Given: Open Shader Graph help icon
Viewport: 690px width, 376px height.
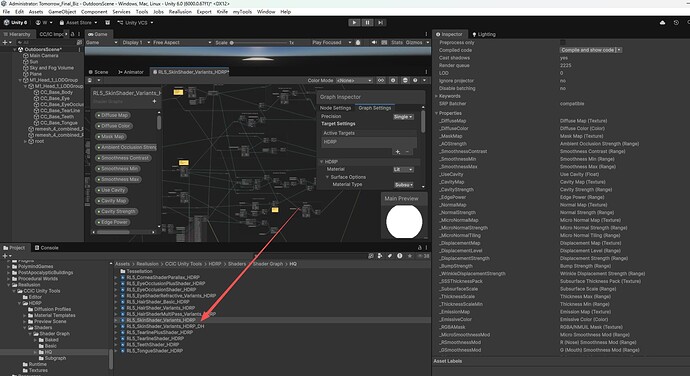Looking at the screenshot, I should pos(415,81).
